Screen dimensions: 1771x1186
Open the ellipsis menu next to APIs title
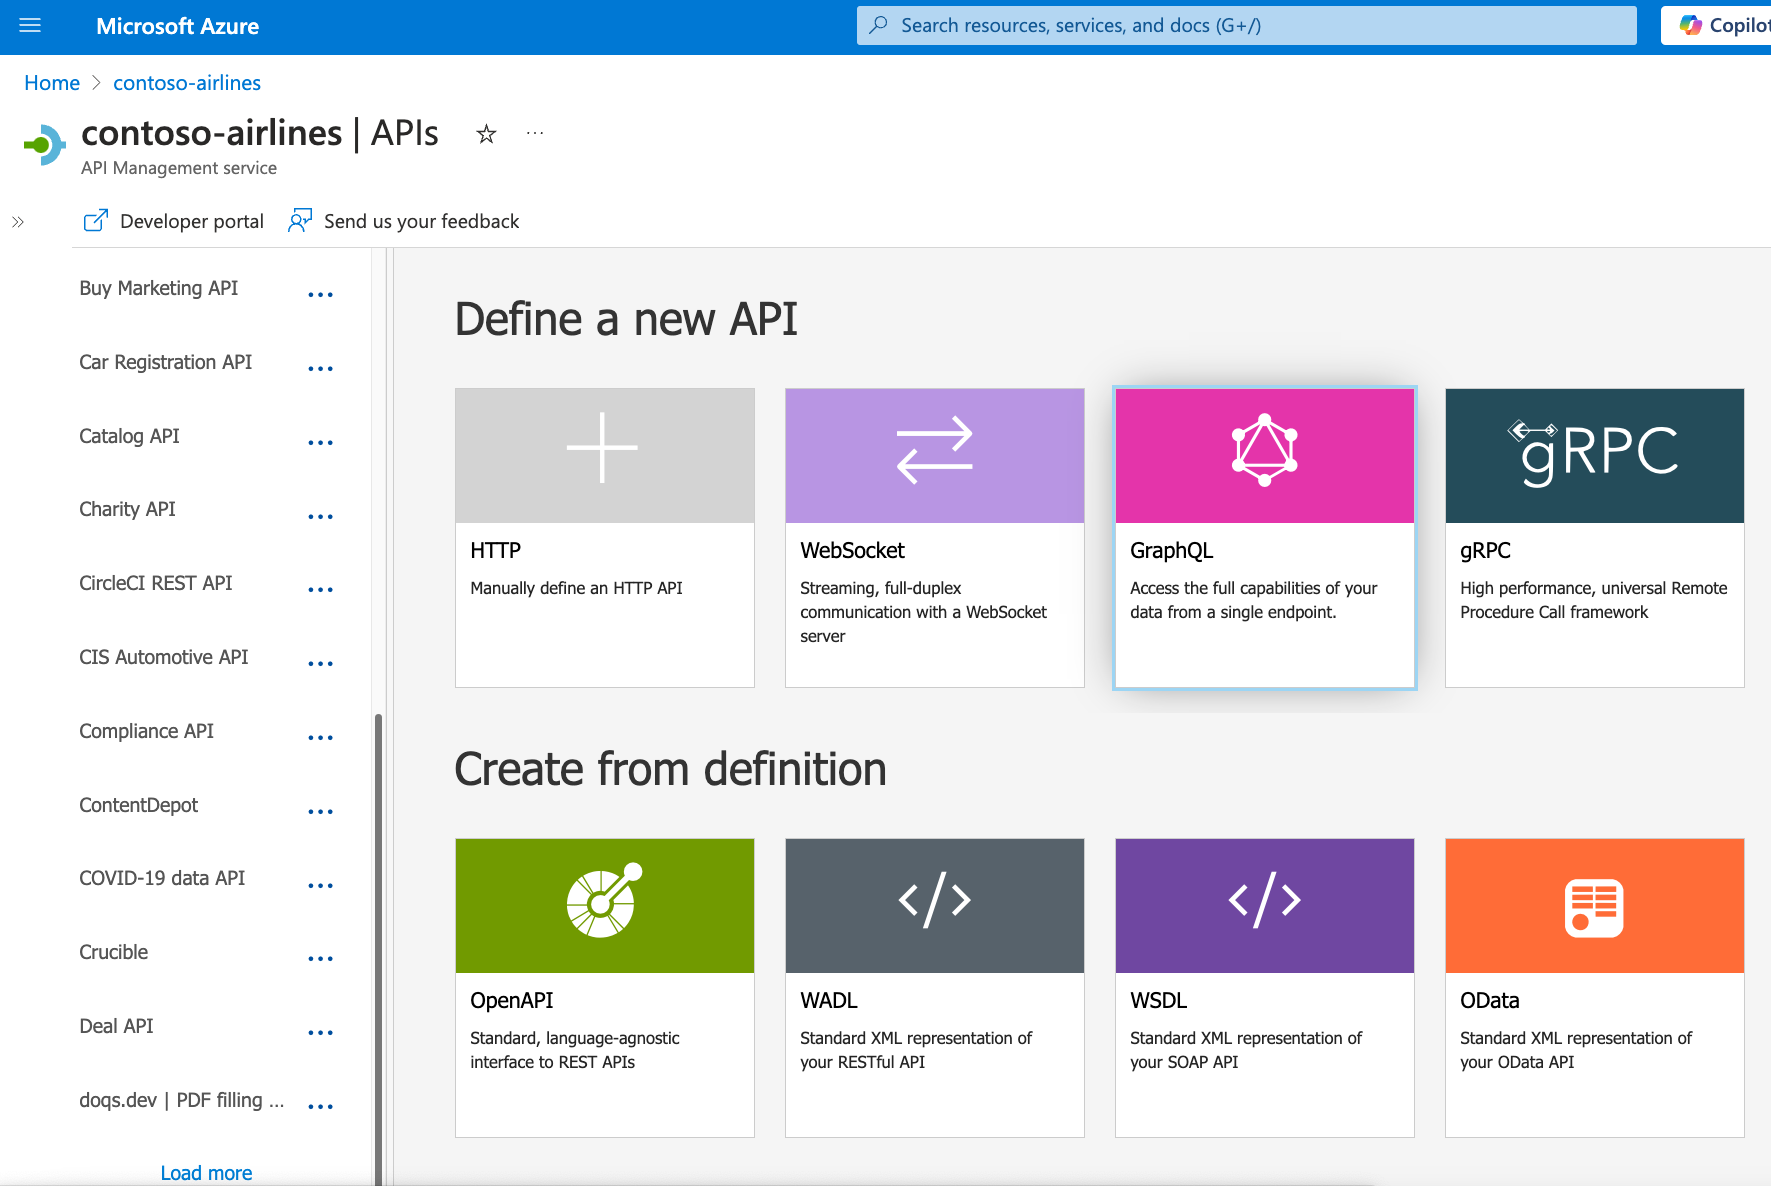535,133
